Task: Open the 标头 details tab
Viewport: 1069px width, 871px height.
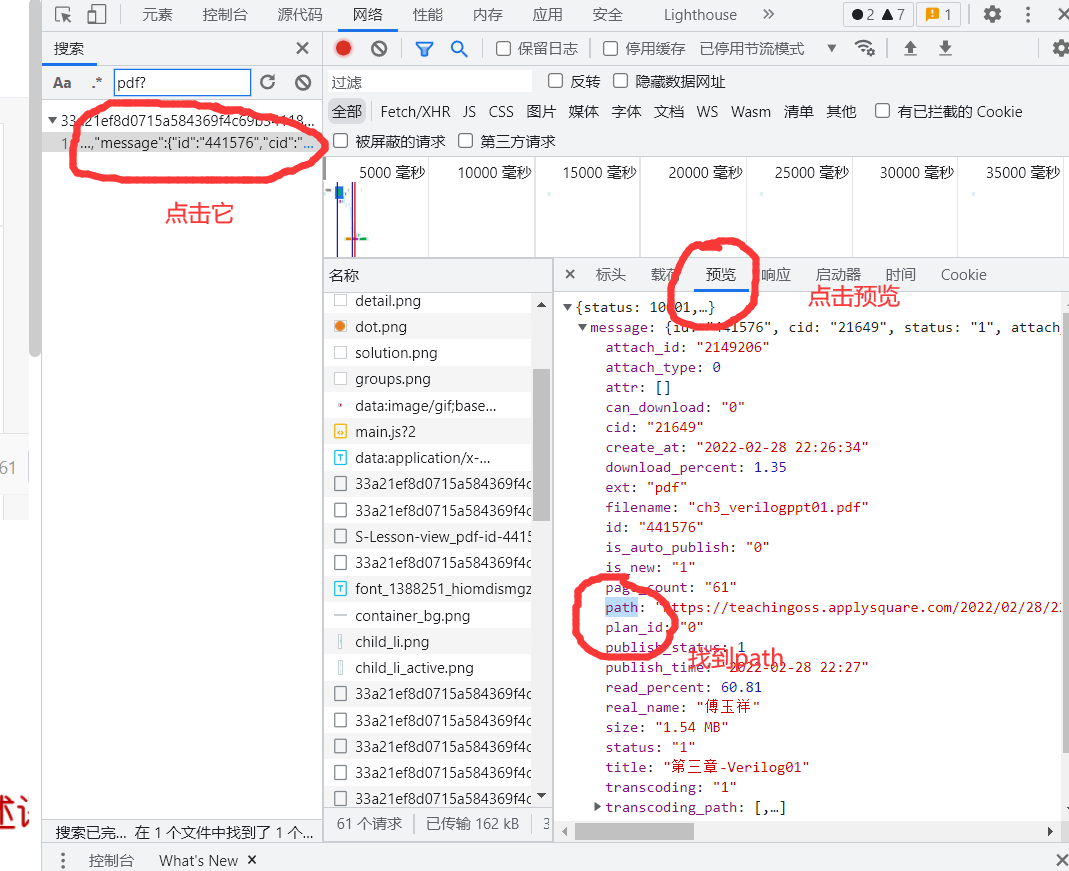Action: 610,275
